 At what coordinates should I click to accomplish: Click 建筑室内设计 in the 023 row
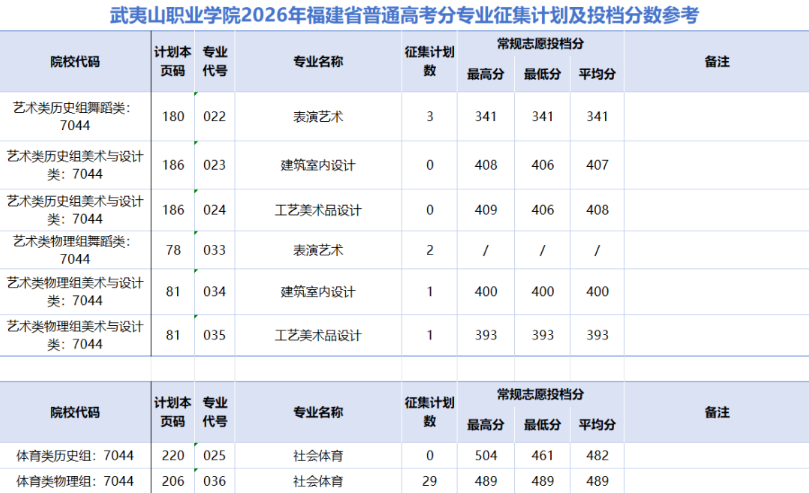tap(318, 165)
